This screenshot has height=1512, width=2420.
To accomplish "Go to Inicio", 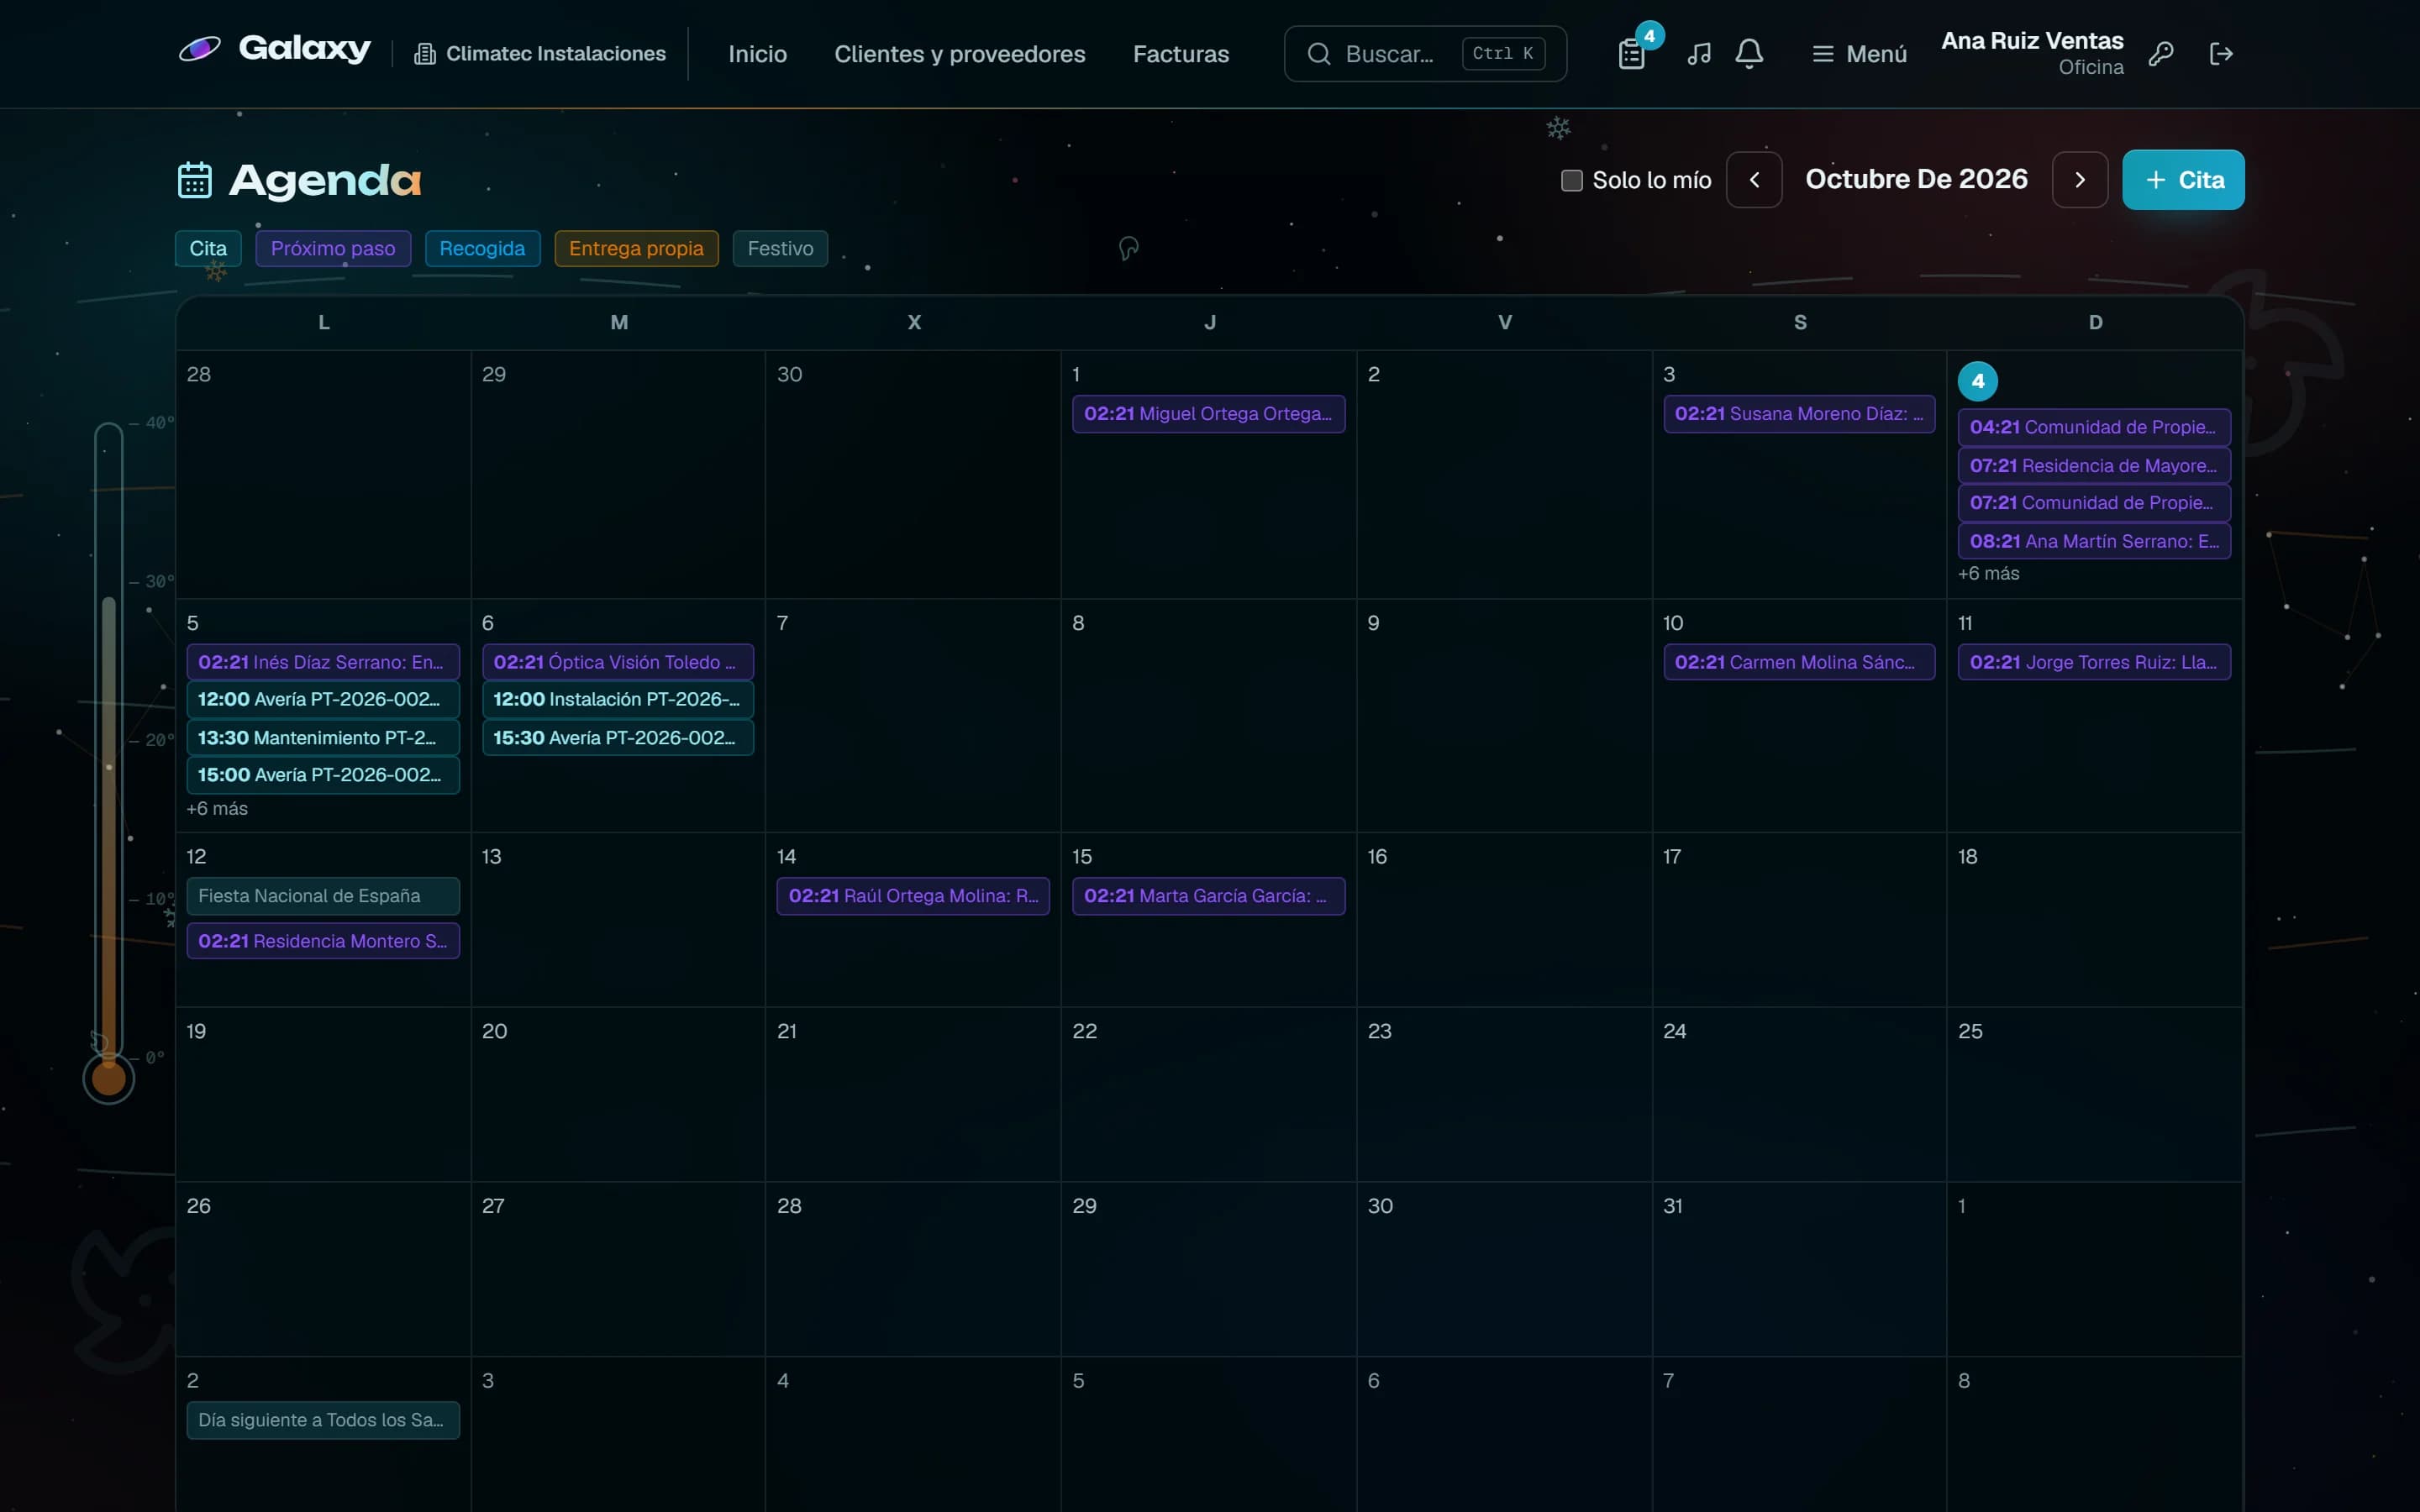I will [x=757, y=54].
